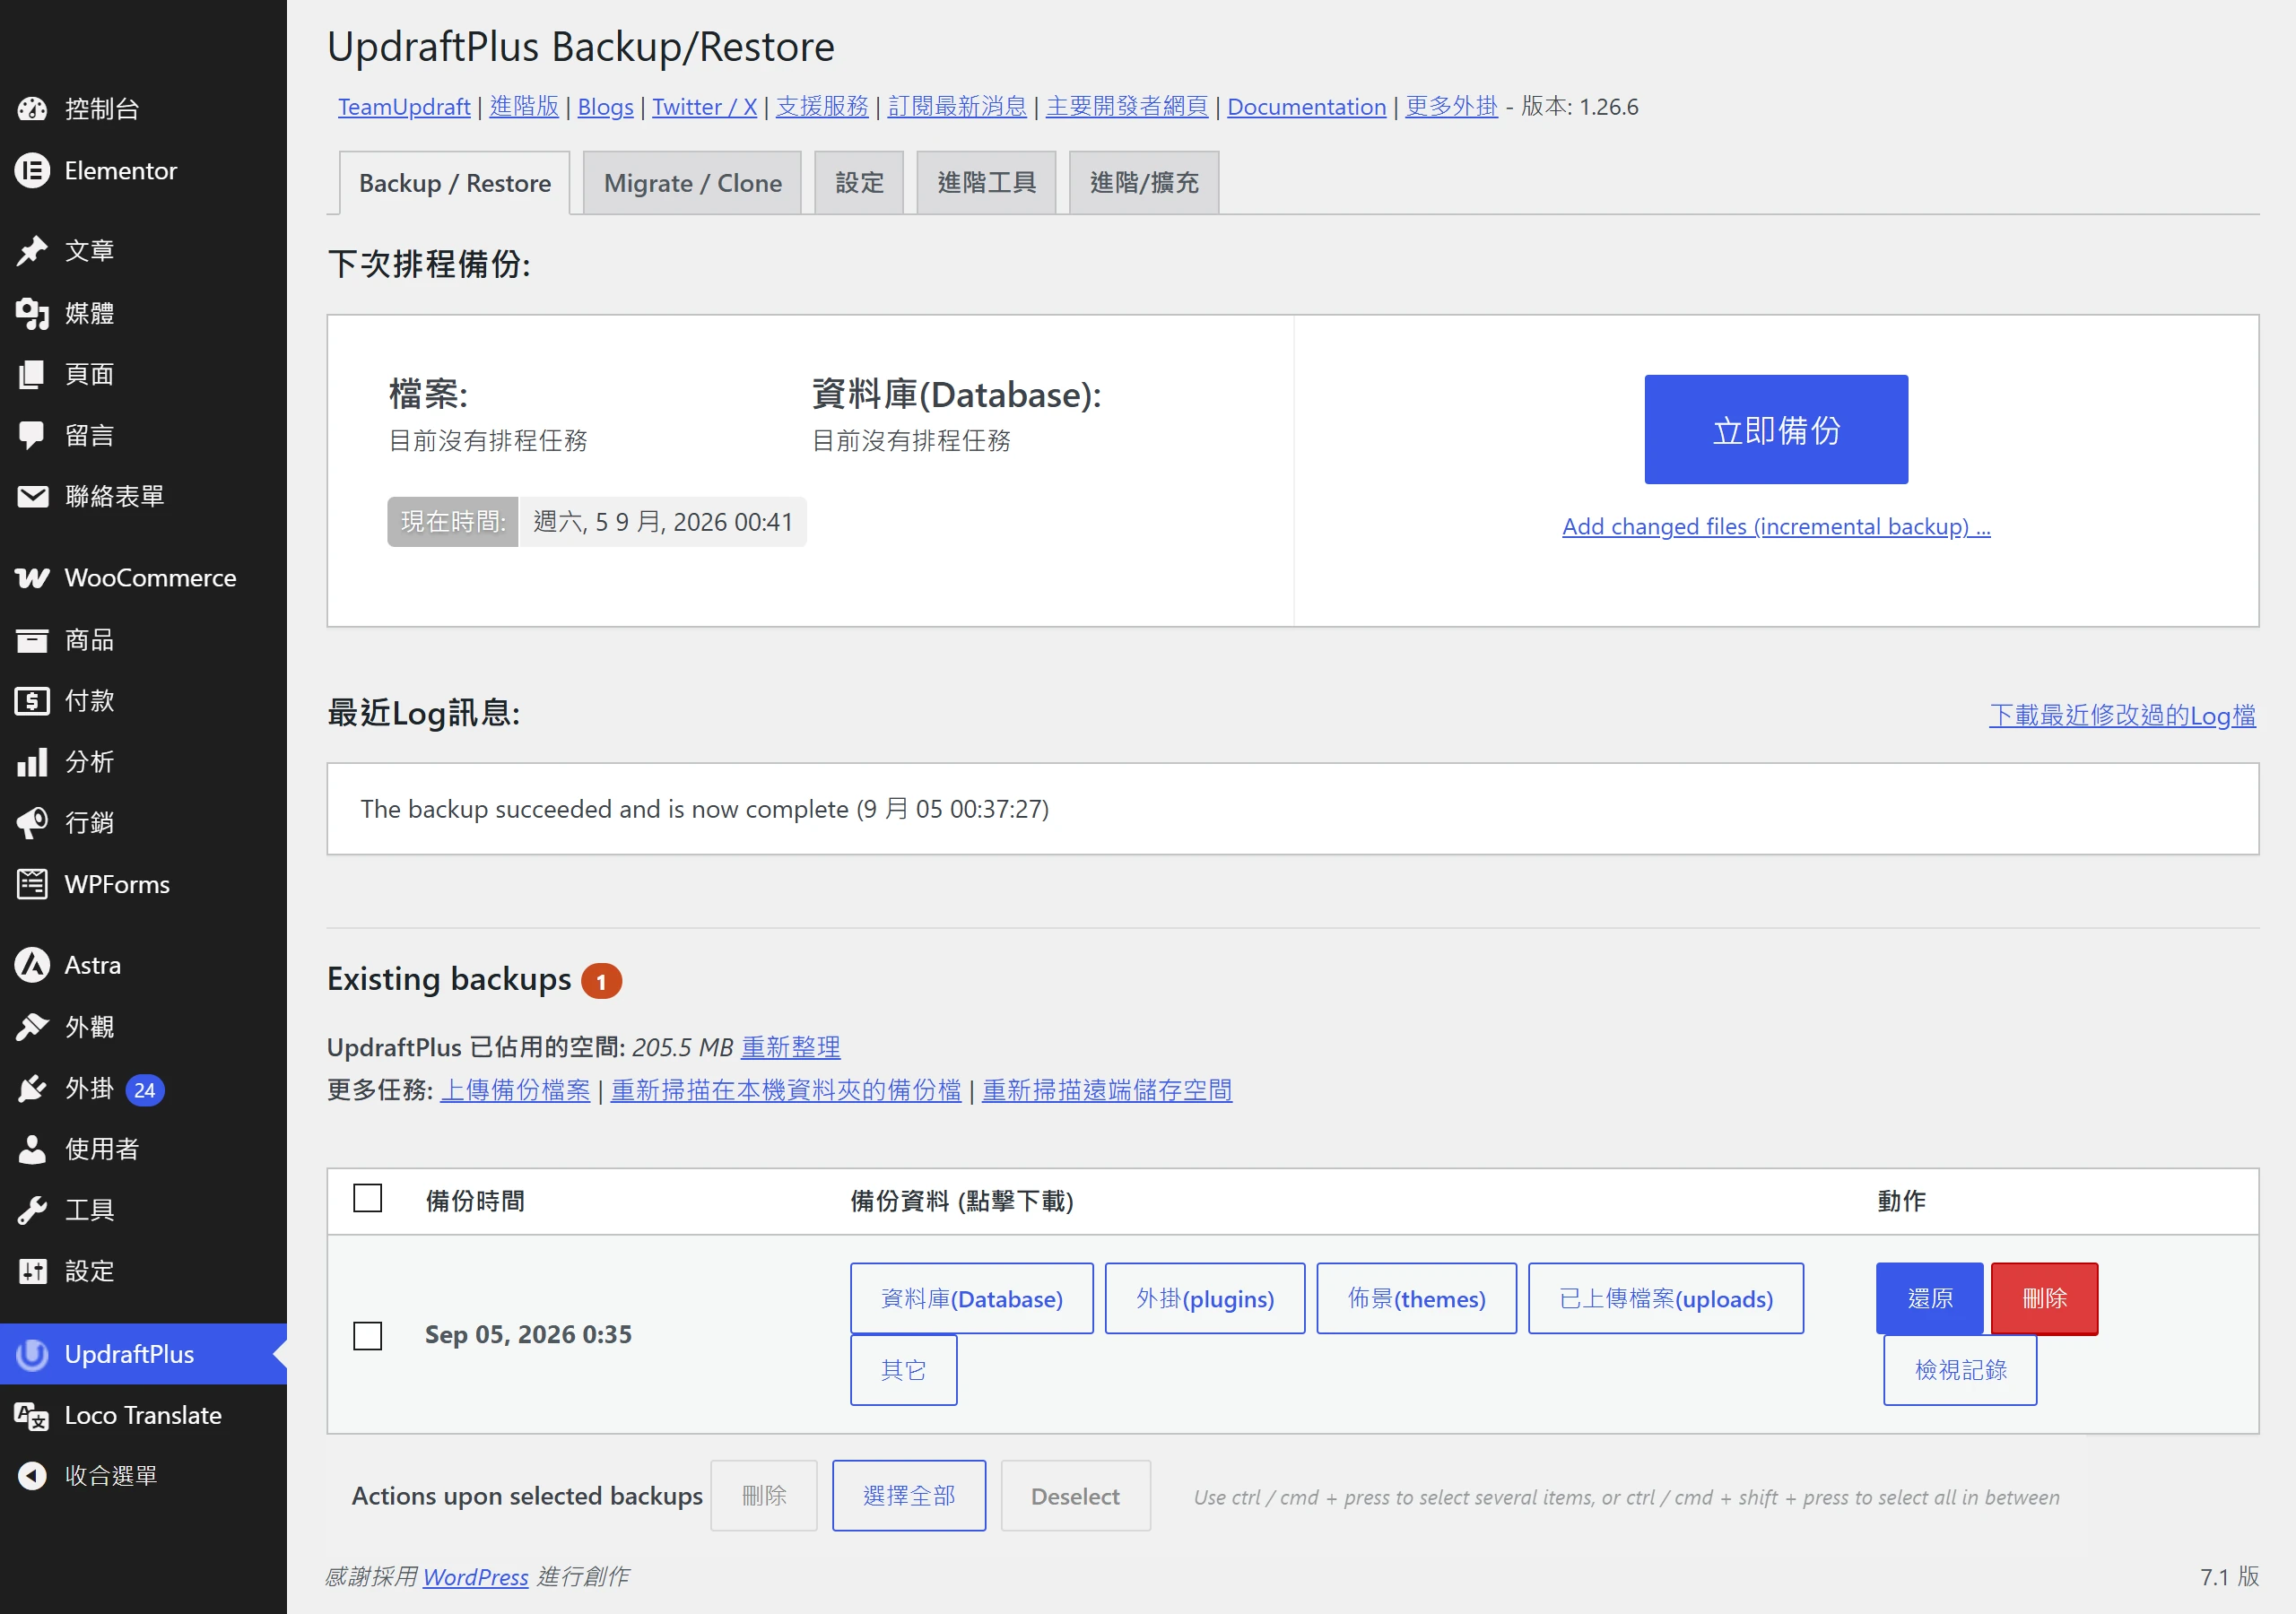Image resolution: width=2296 pixels, height=1614 pixels.
Task: Click the 立即備份 button
Action: 1776,430
